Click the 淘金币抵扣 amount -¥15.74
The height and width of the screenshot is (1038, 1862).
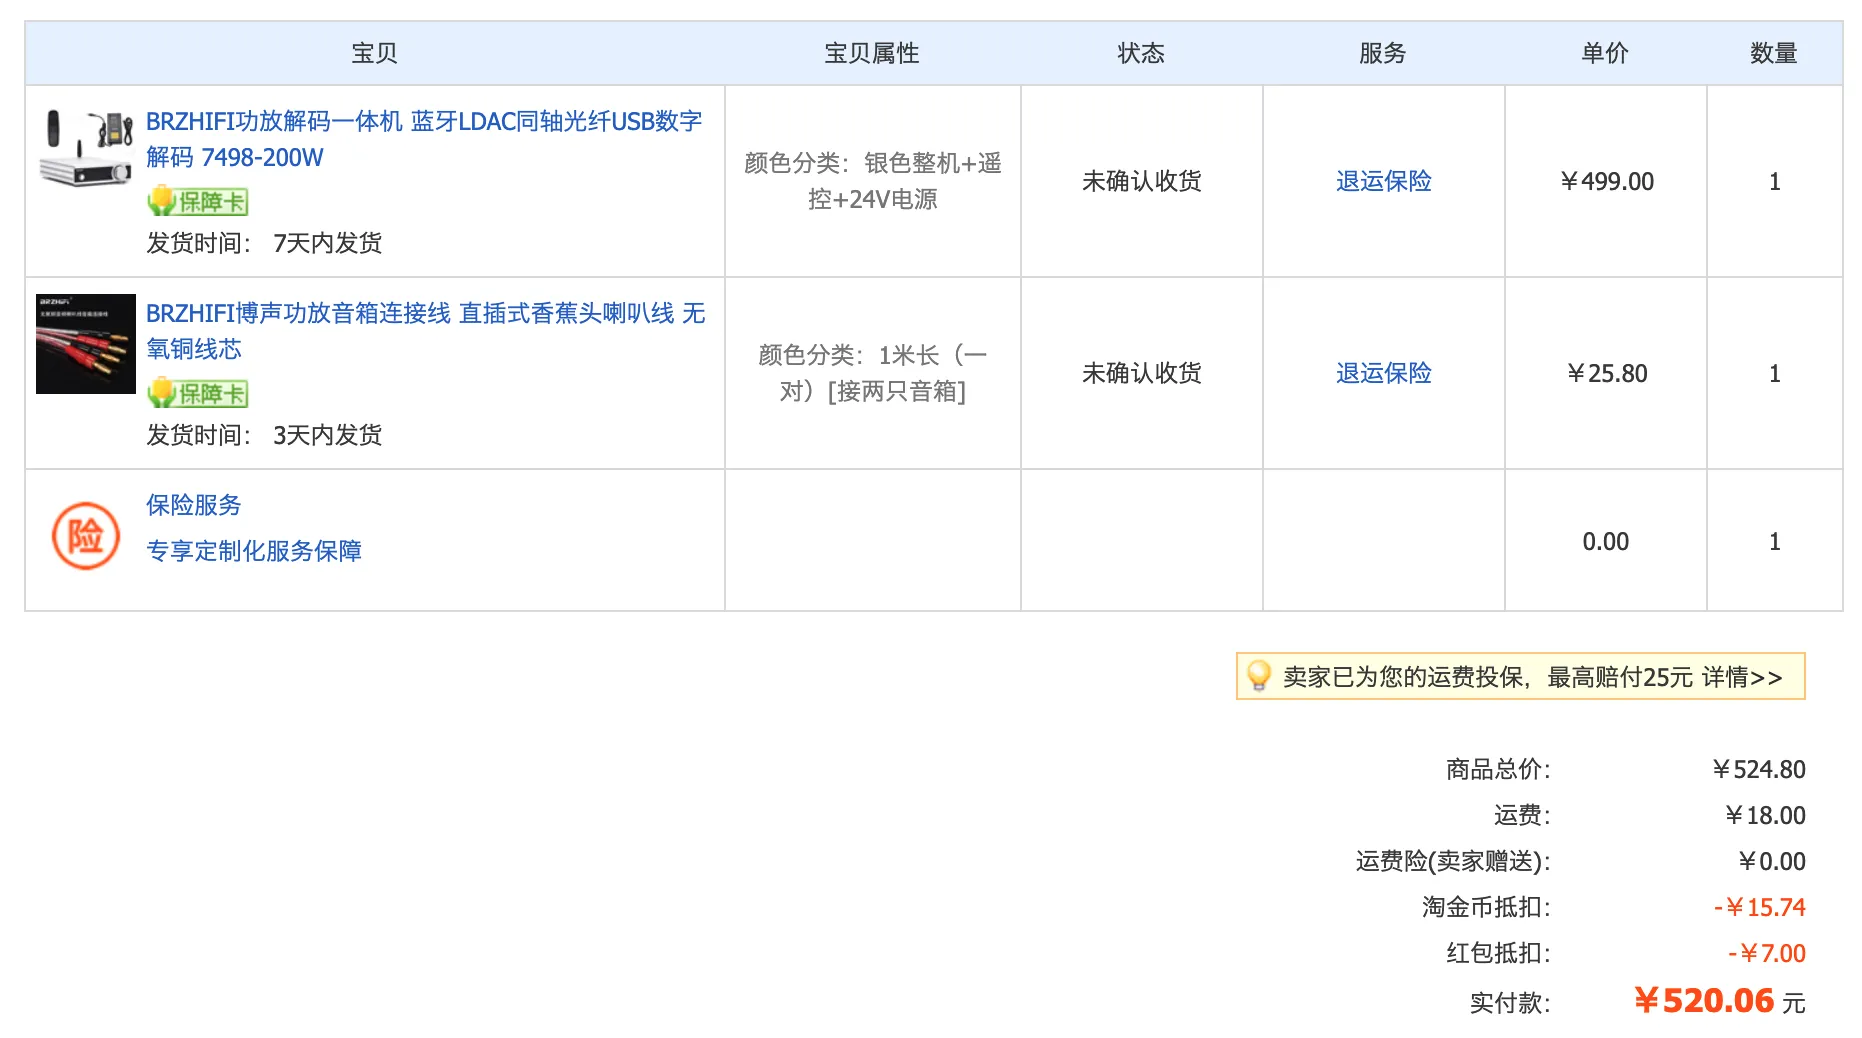tap(1760, 907)
